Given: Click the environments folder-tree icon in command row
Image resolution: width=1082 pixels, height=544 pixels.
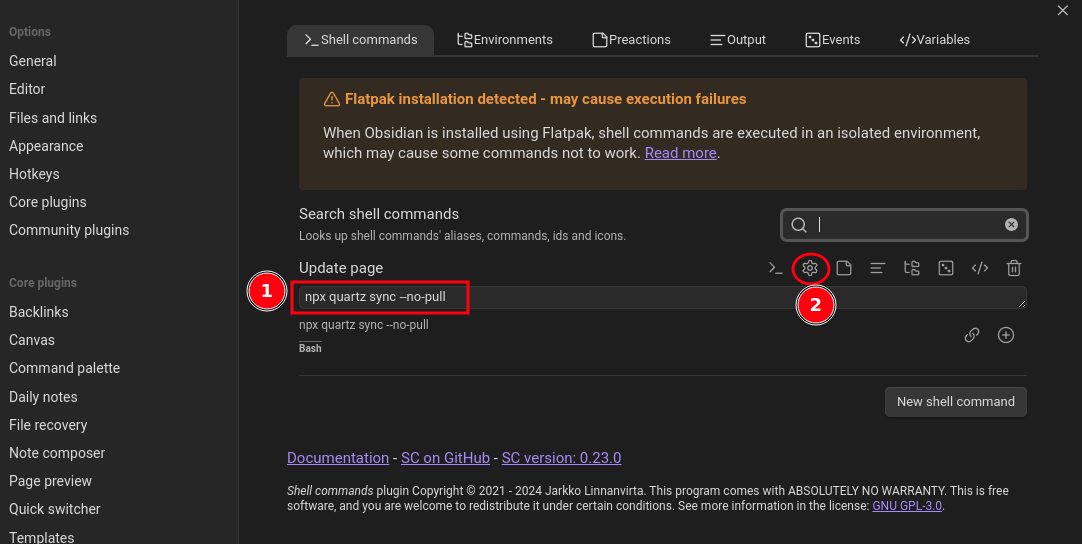Looking at the screenshot, I should point(911,268).
